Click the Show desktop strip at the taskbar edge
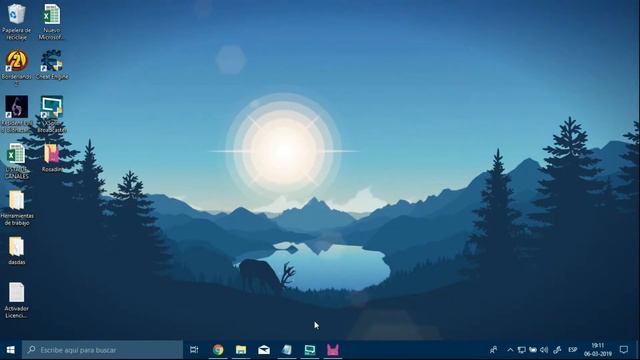Image resolution: width=640 pixels, height=360 pixels. coord(638,350)
